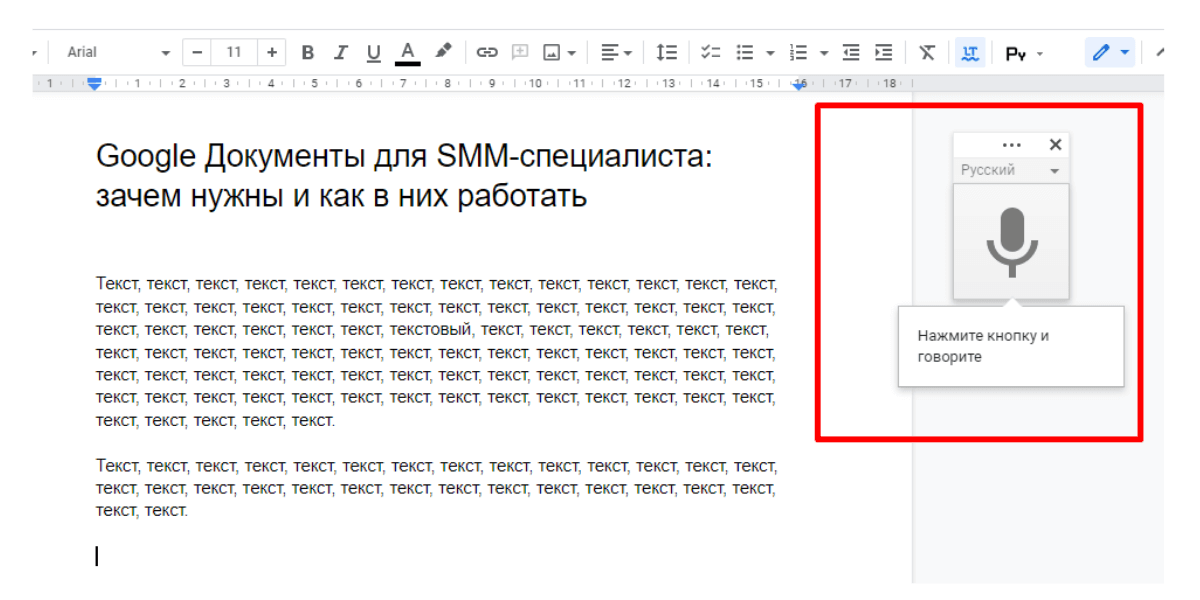Viewport: 1200px width, 600px height.
Task: Toggle bold formatting
Action: (308, 53)
